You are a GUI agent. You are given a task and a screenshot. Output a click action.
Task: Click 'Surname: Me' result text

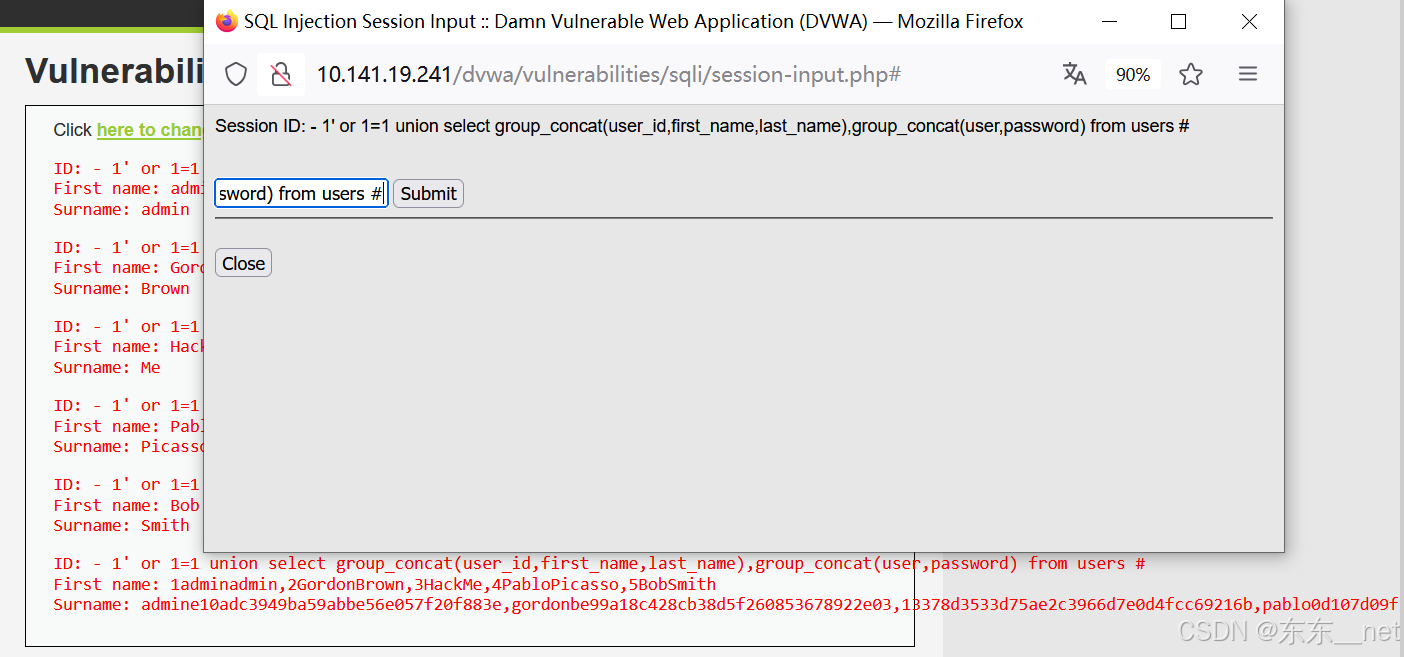107,367
